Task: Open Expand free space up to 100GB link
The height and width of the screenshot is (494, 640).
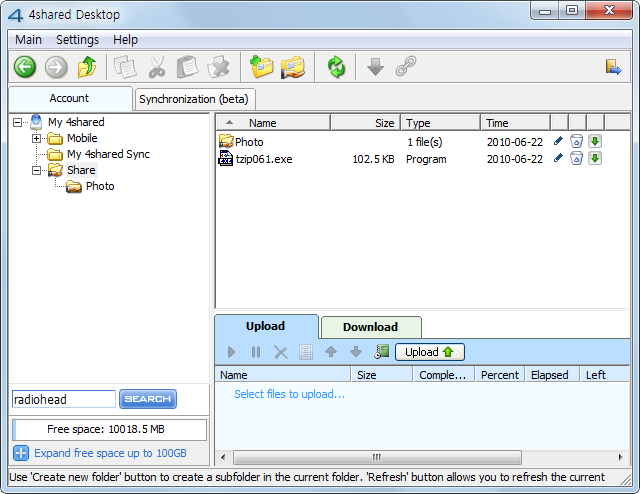Action: (110, 453)
